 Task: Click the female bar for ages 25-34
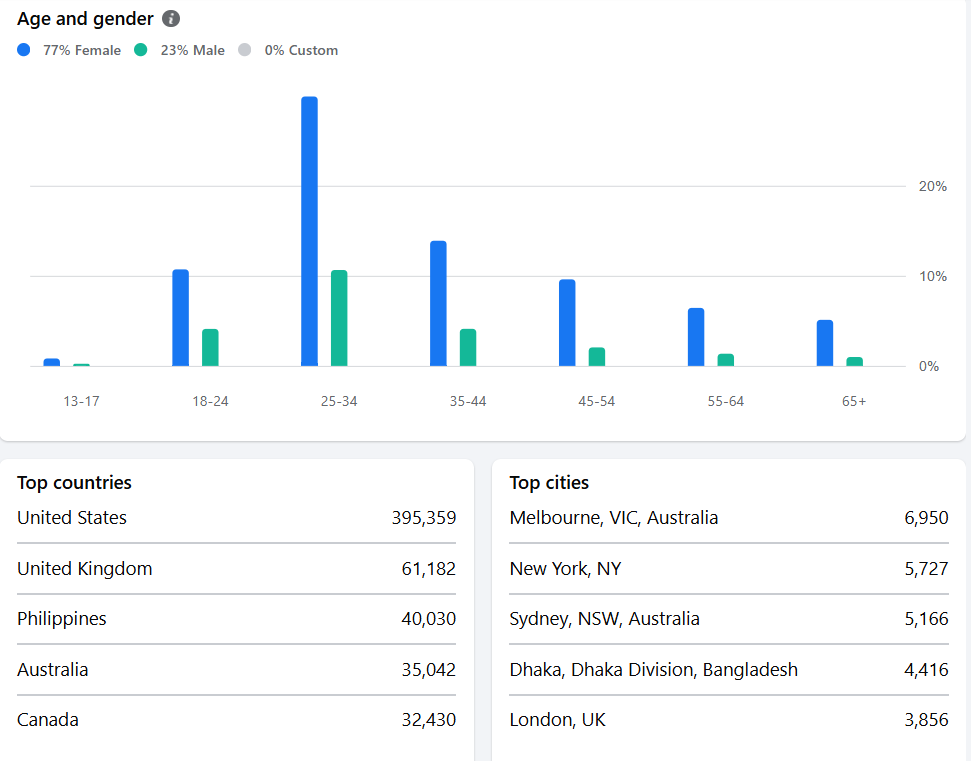310,231
